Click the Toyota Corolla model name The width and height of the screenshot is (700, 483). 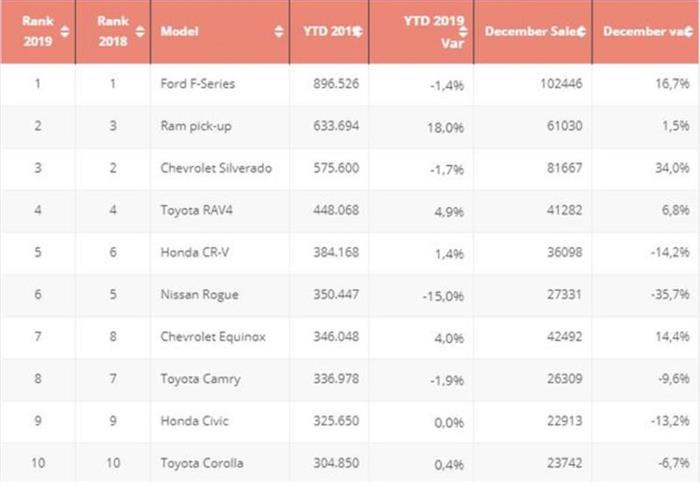(202, 464)
